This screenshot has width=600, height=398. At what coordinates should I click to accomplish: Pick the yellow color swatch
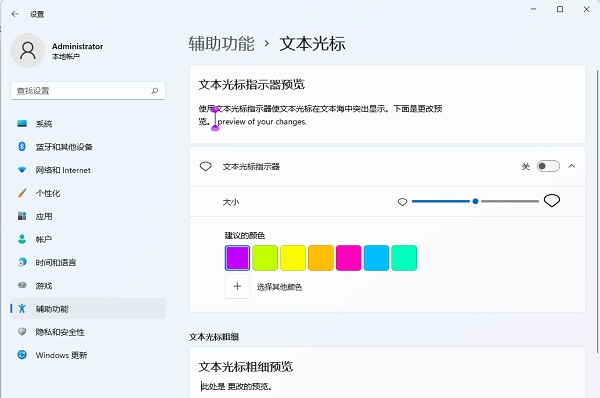293,258
